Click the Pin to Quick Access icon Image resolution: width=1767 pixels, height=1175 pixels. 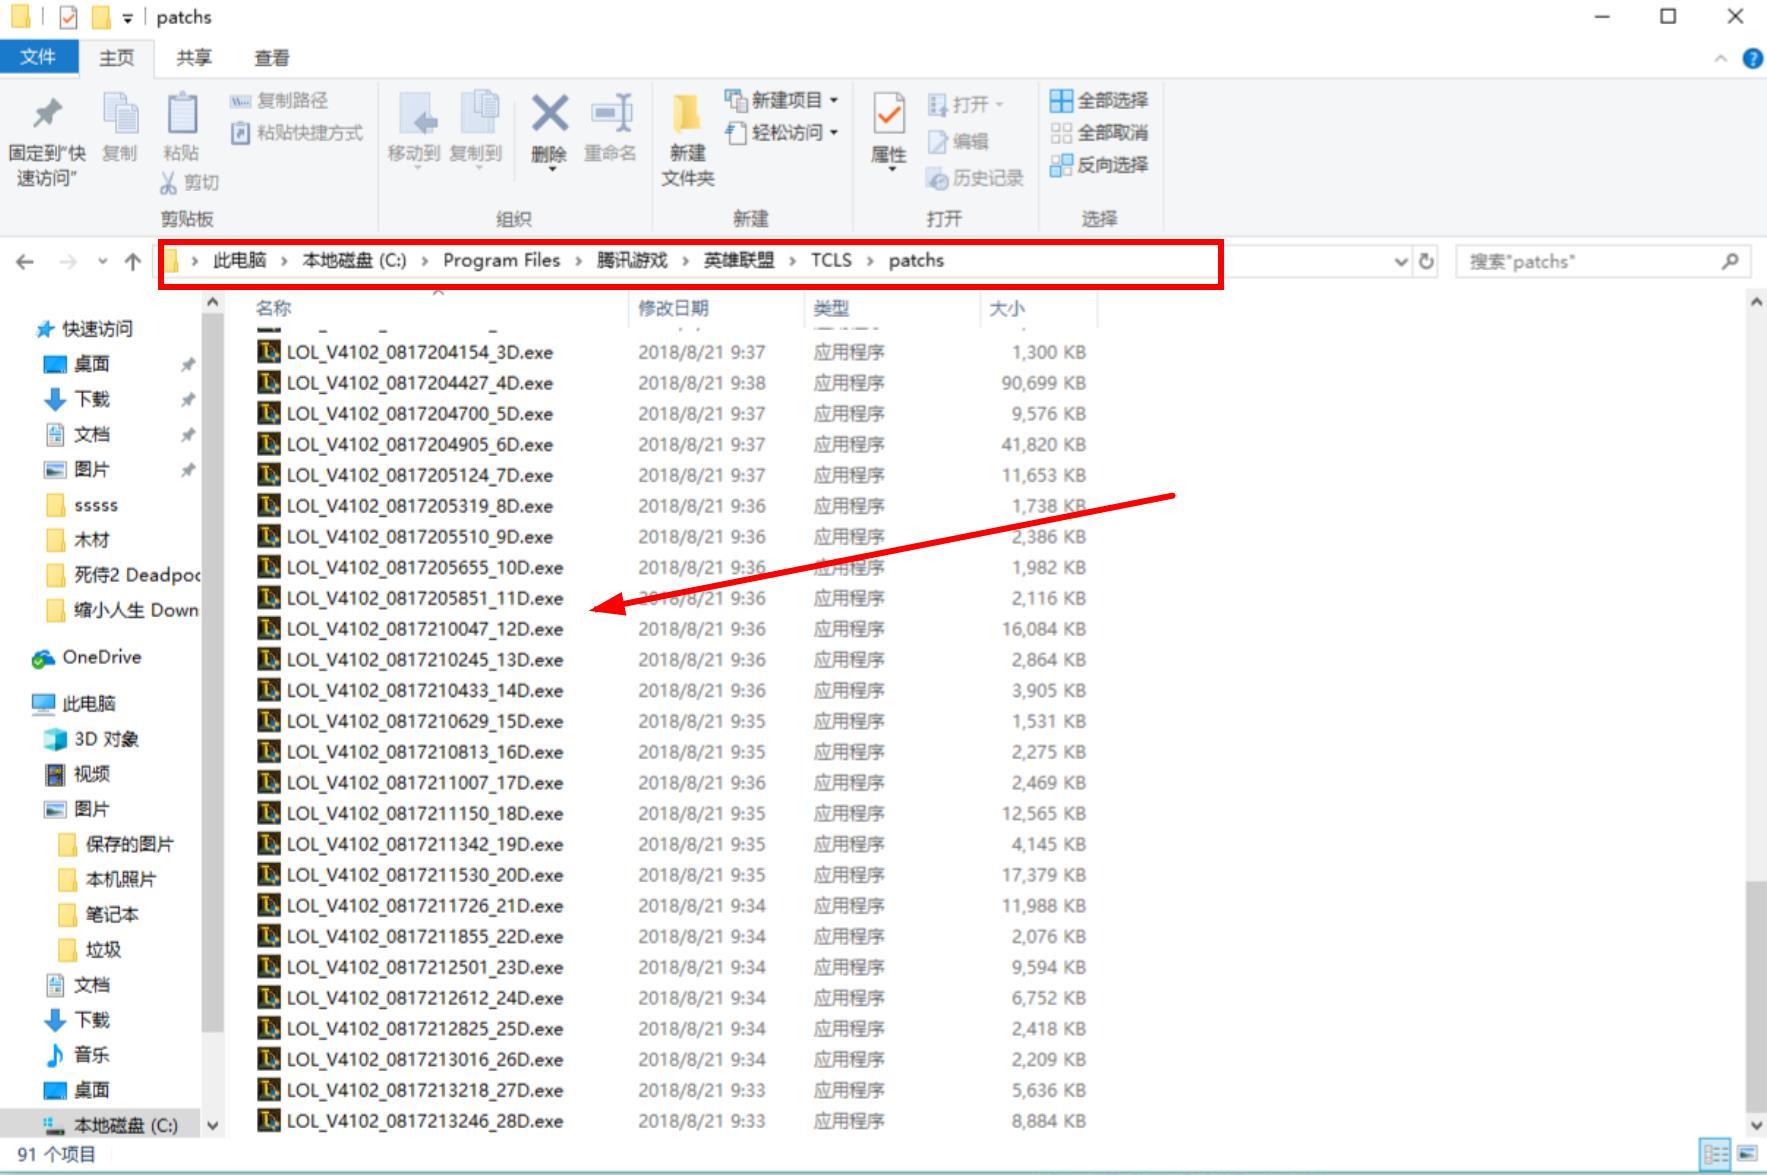(x=47, y=113)
